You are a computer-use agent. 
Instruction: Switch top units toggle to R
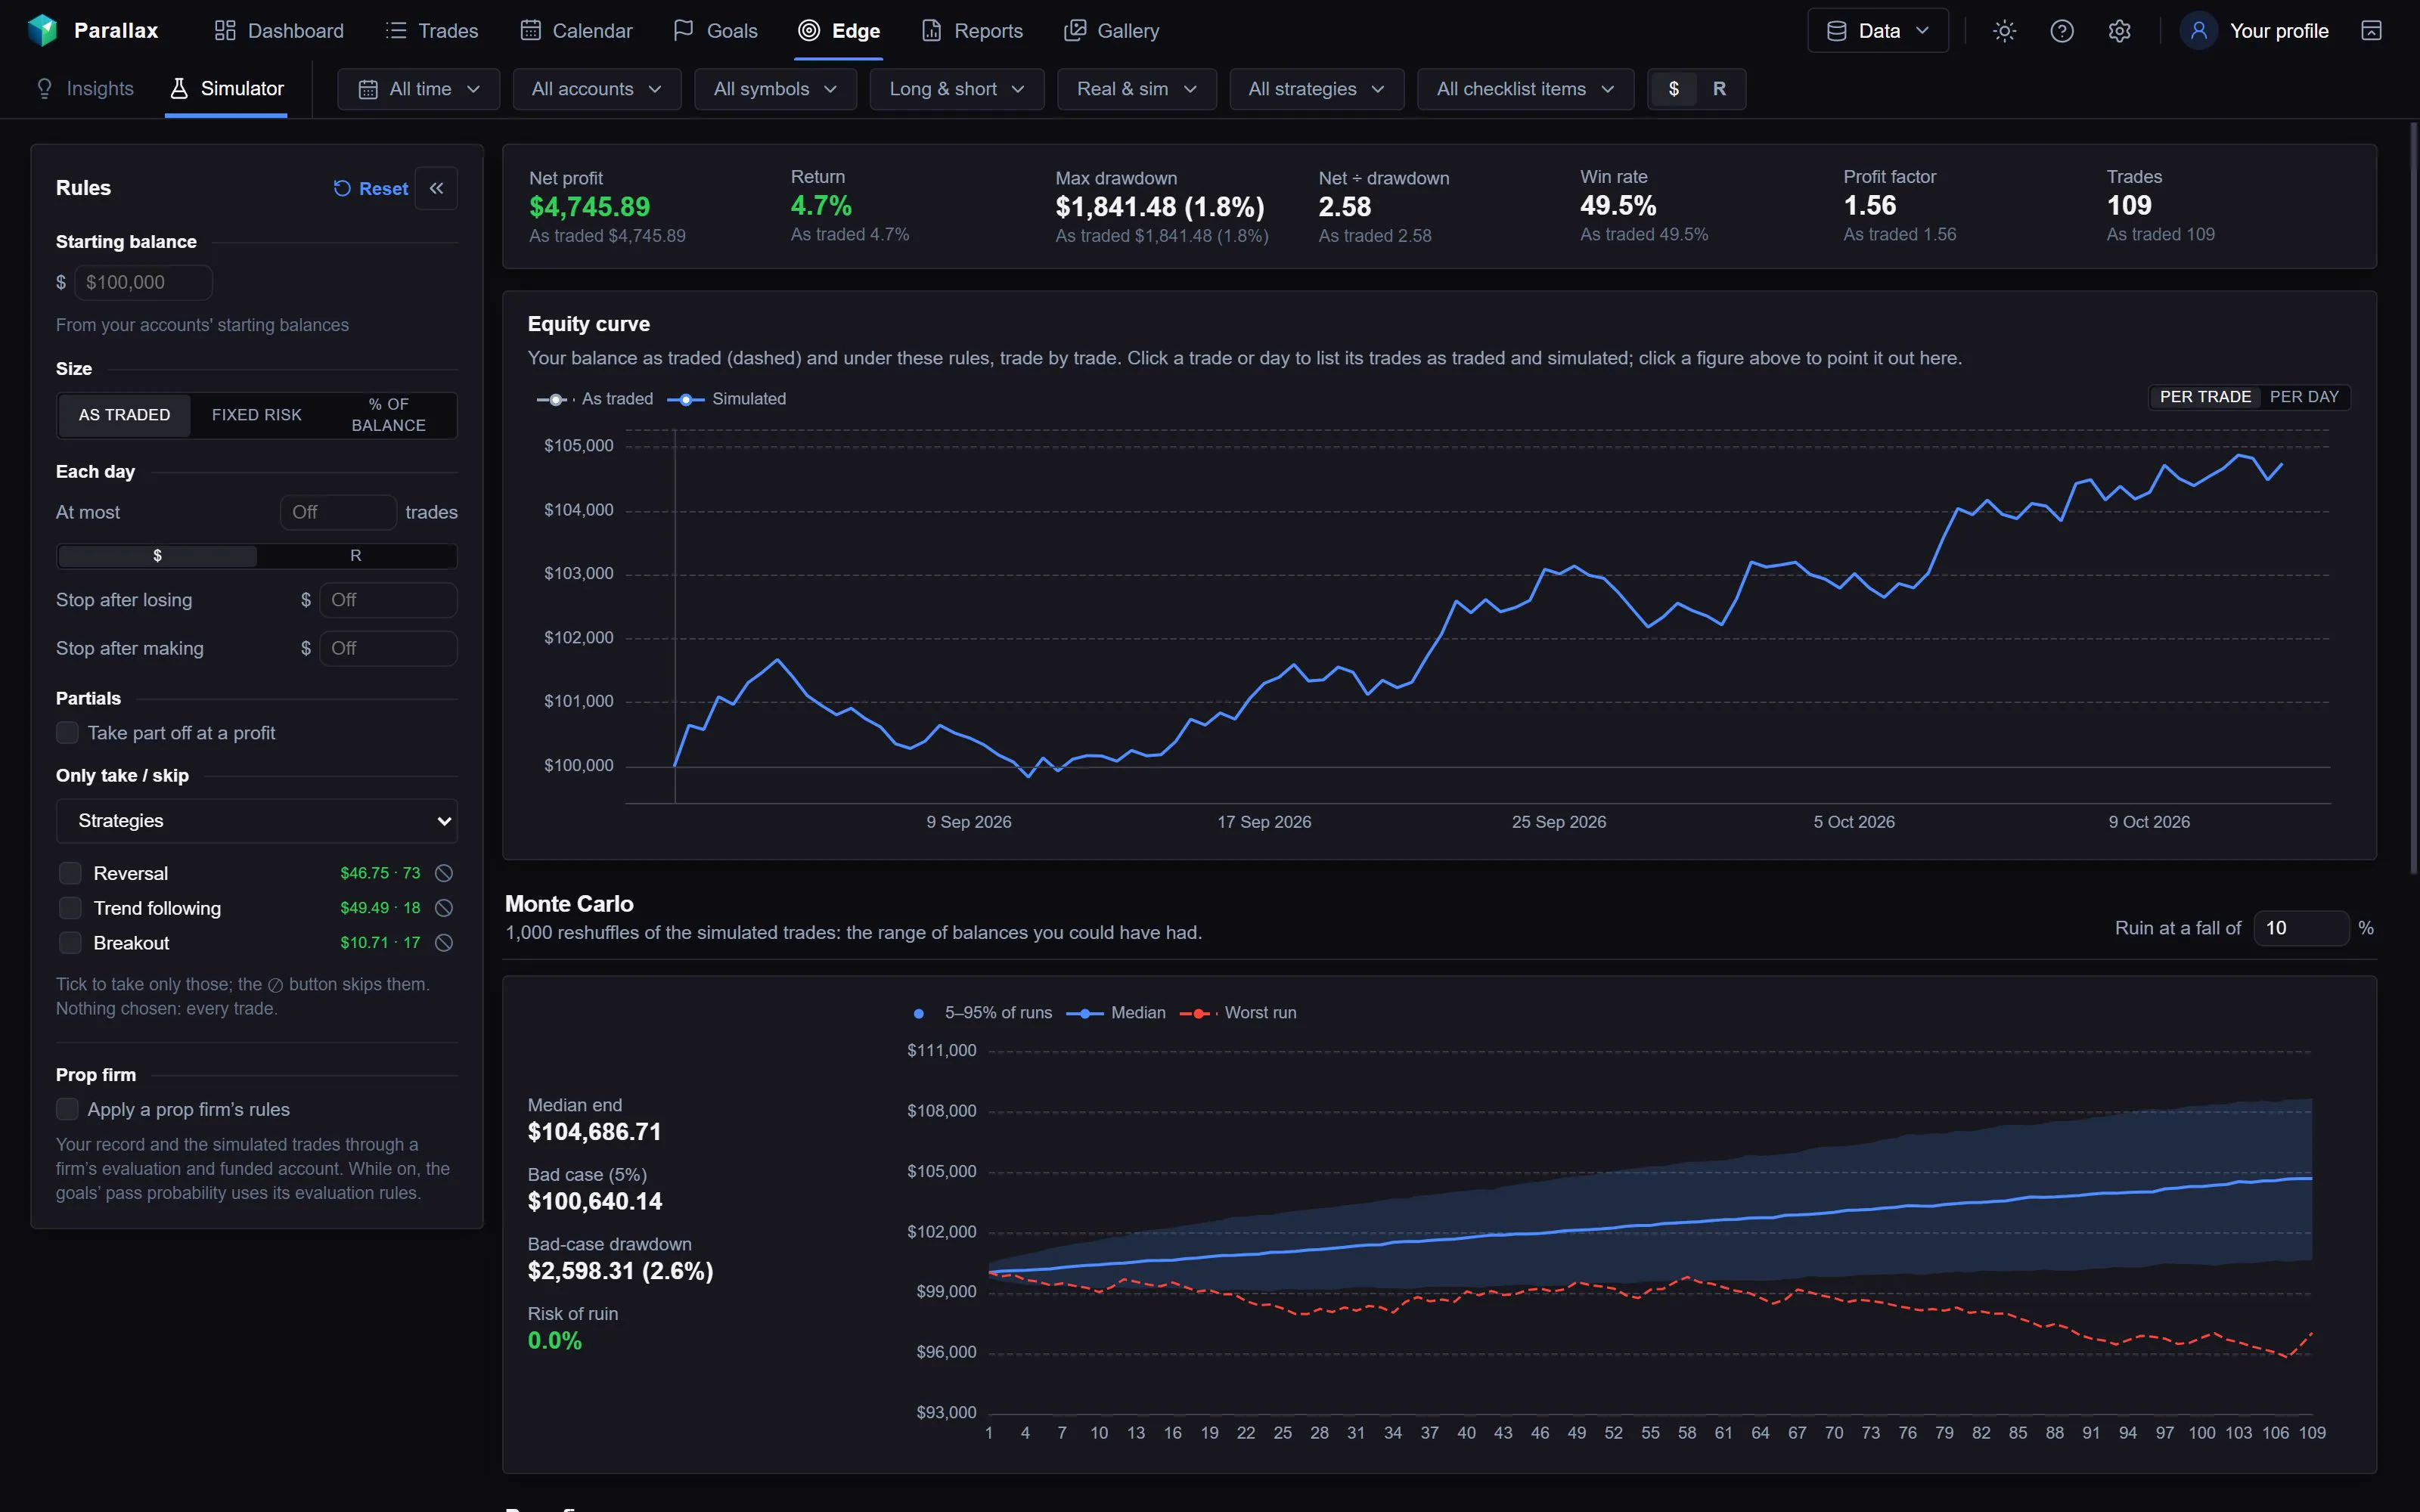(x=1719, y=89)
